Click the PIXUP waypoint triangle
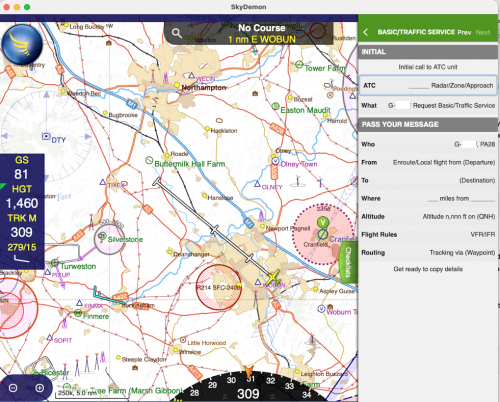This screenshot has height=402, width=500. pyautogui.click(x=48, y=272)
